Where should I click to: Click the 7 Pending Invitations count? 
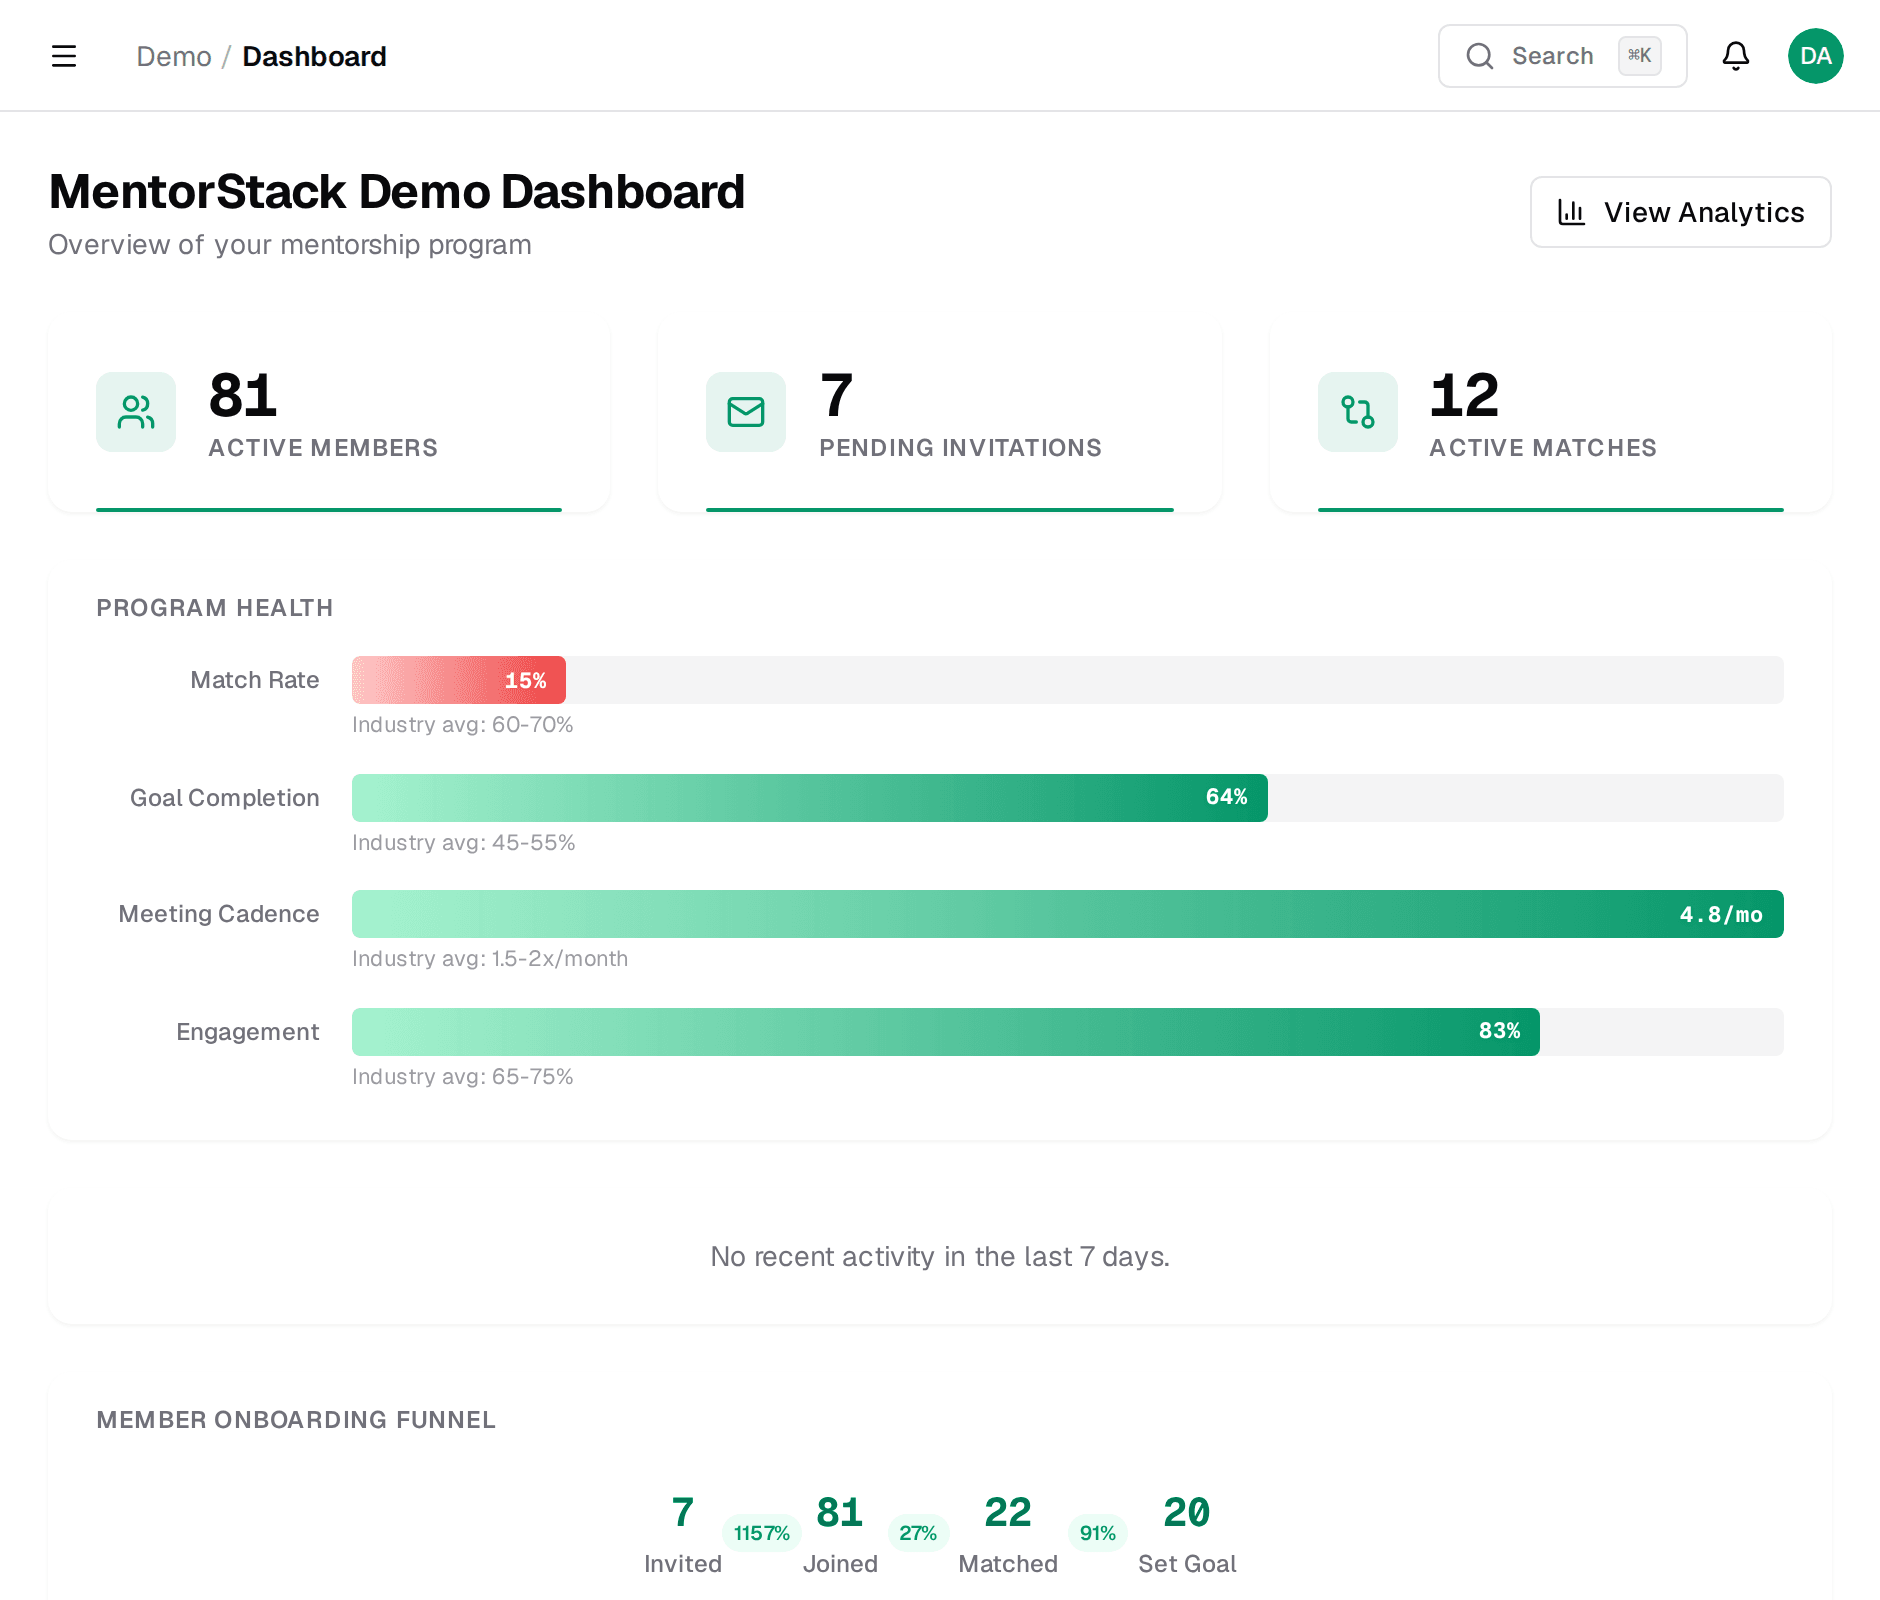coord(836,396)
